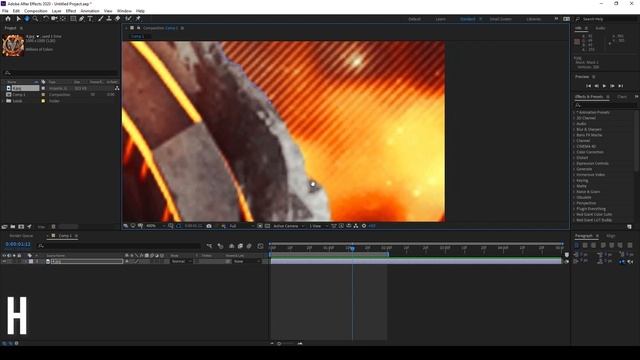Screen dimensions: 640x360
Task: Open the Window menu
Action: [124, 11]
